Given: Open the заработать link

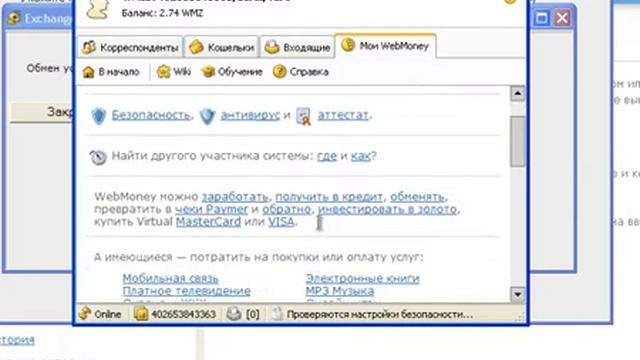Looking at the screenshot, I should (235, 197).
